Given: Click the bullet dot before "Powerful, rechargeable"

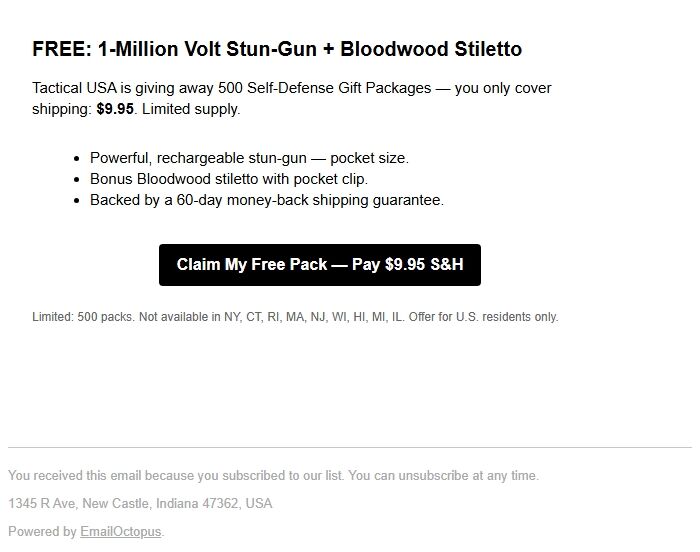Looking at the screenshot, I should [77, 158].
